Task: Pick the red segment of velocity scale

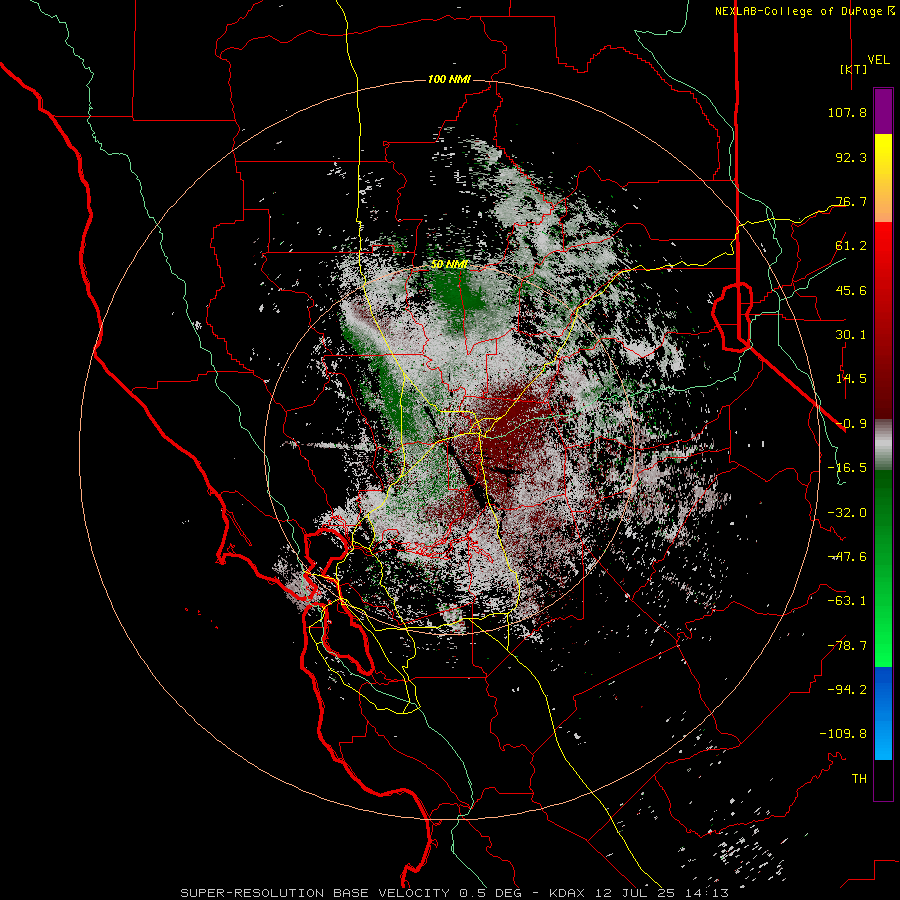Action: 883,320
